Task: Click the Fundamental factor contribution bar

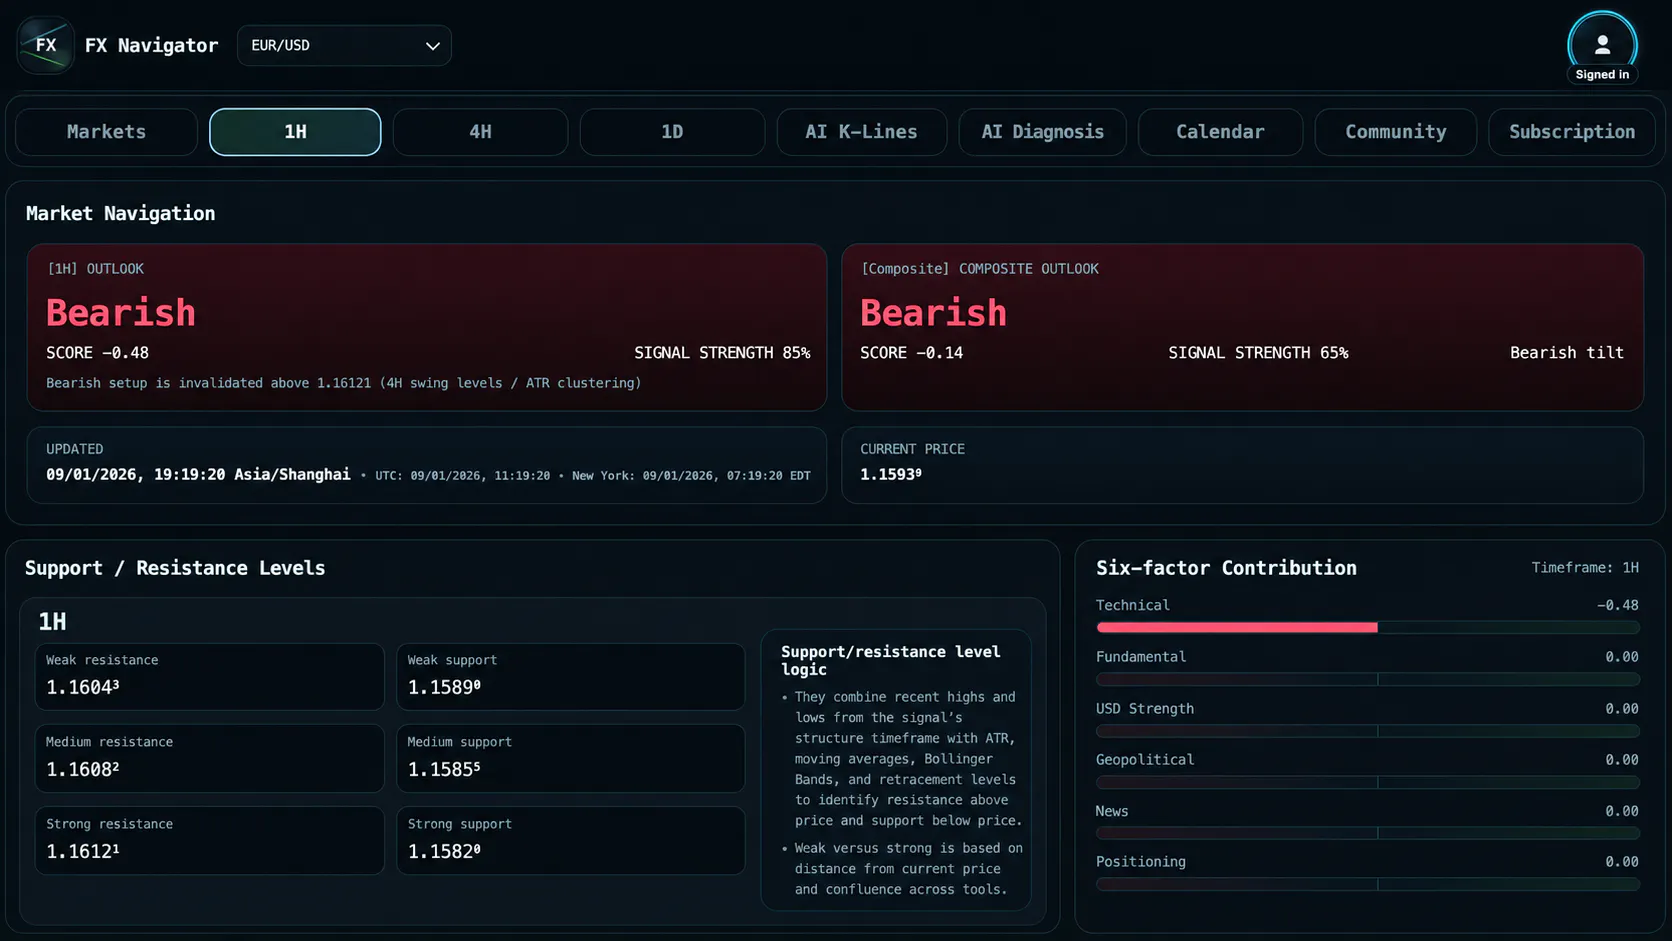Action: click(1367, 679)
